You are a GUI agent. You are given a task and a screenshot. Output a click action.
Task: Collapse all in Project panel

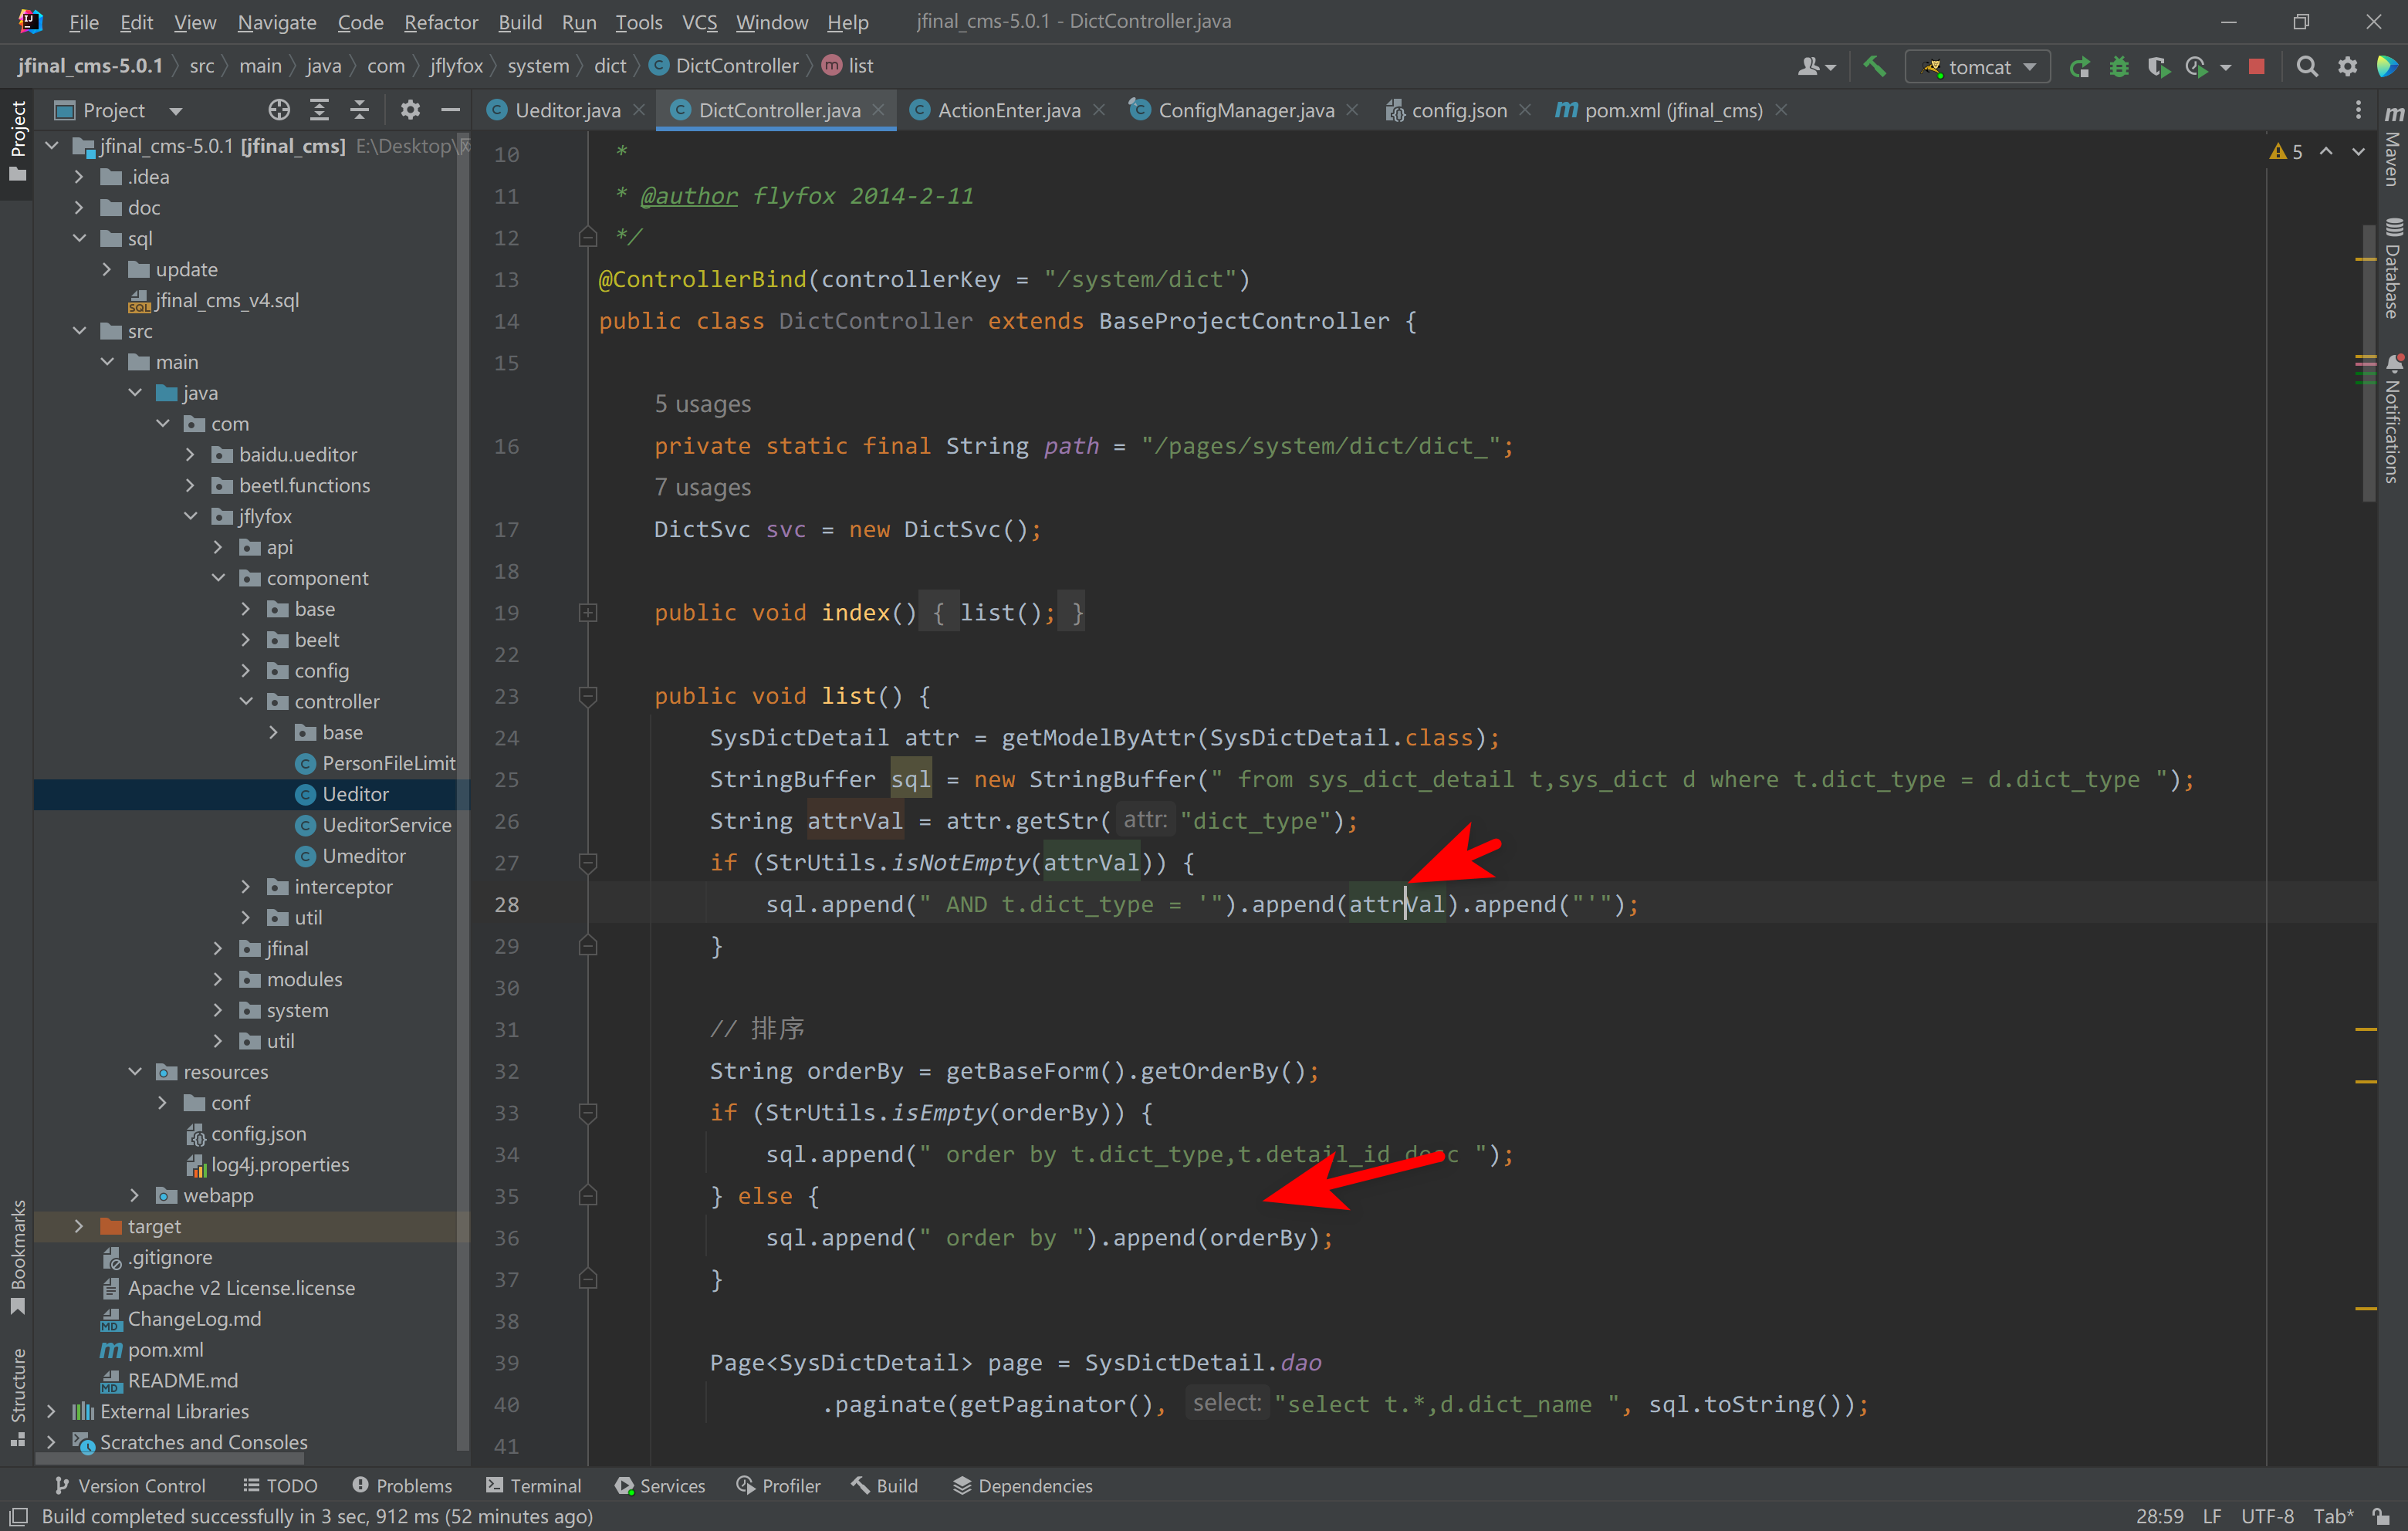[359, 110]
